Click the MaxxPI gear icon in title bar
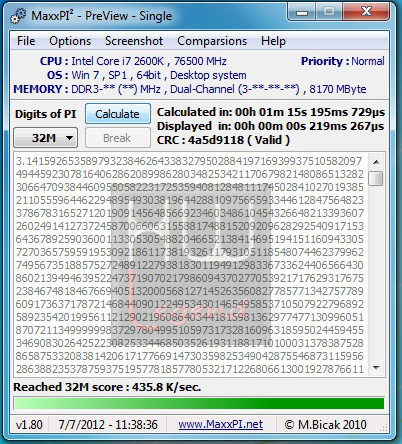The width and height of the screenshot is (402, 444). click(18, 16)
